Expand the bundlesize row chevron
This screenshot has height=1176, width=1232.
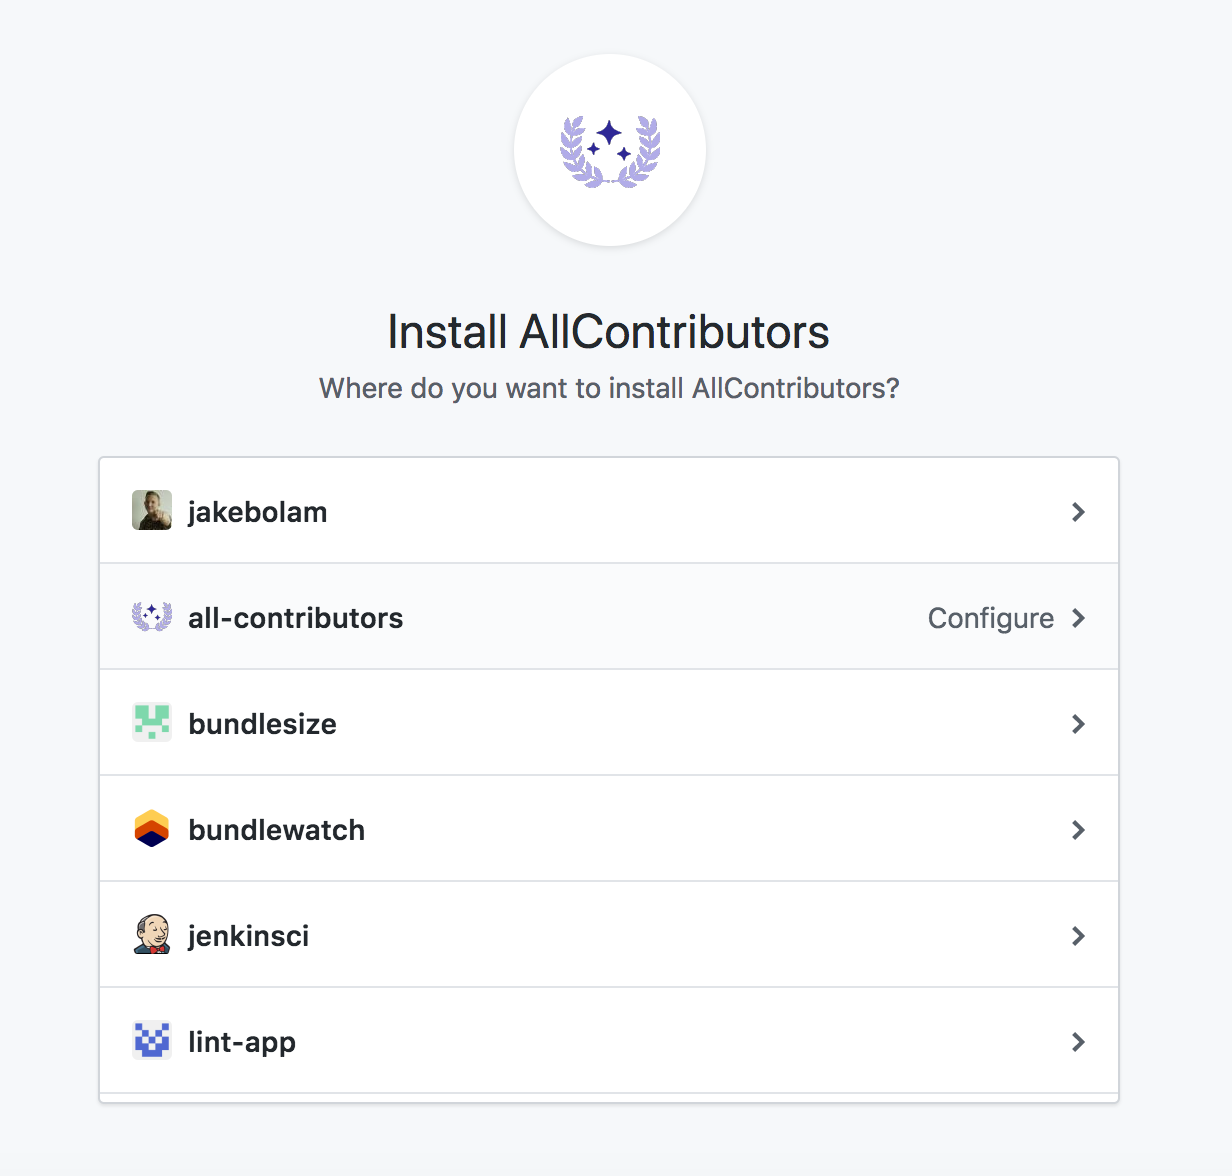click(x=1078, y=723)
